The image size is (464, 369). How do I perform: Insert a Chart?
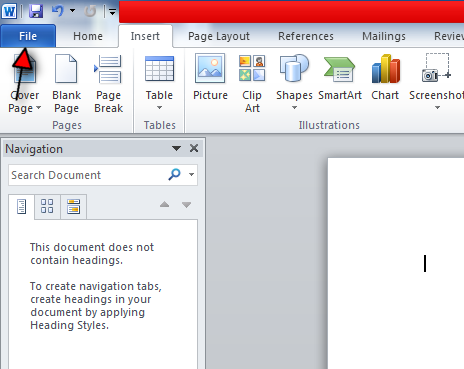385,77
